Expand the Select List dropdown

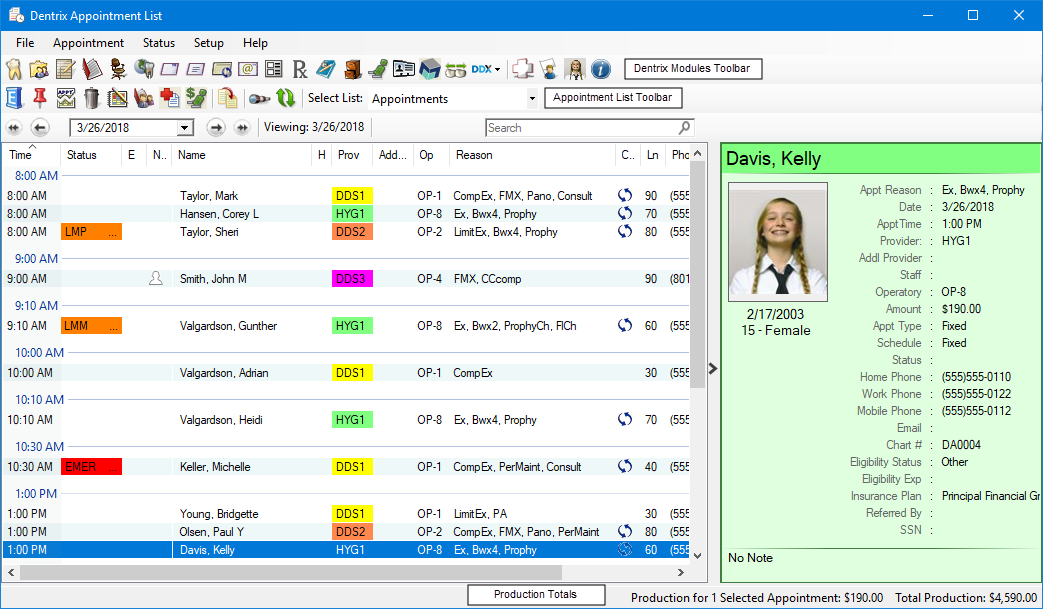(531, 99)
